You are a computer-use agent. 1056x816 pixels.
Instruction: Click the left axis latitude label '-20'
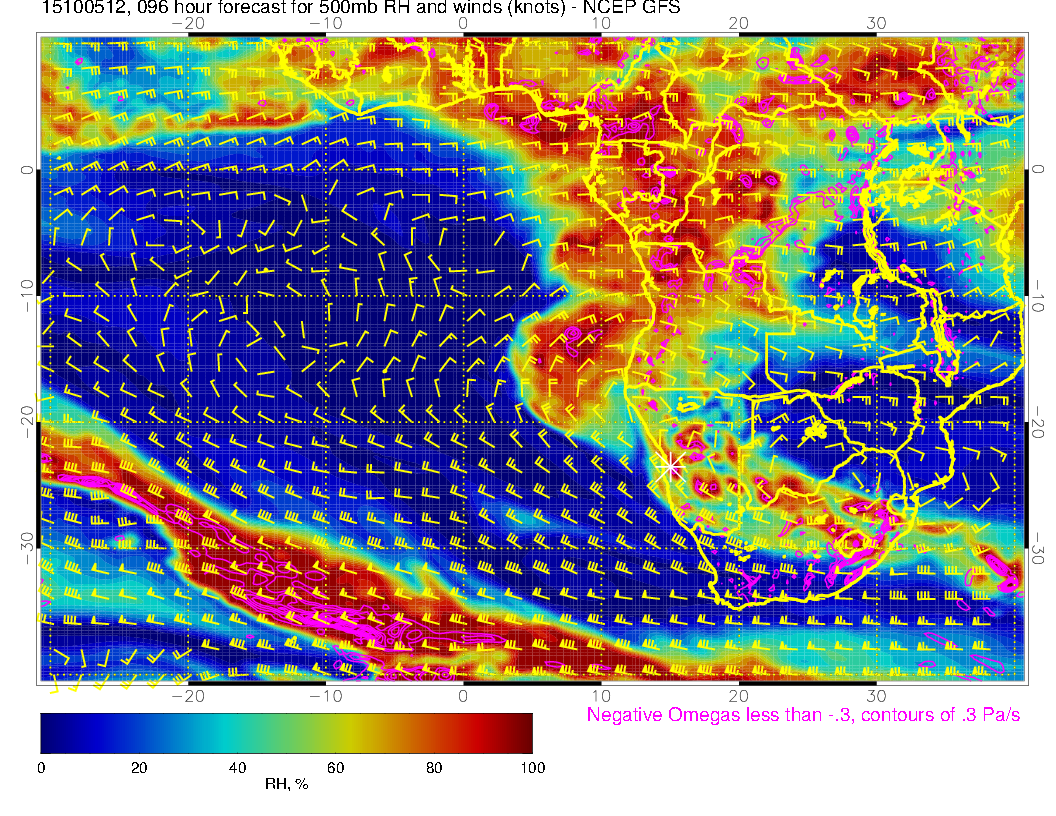pos(26,421)
